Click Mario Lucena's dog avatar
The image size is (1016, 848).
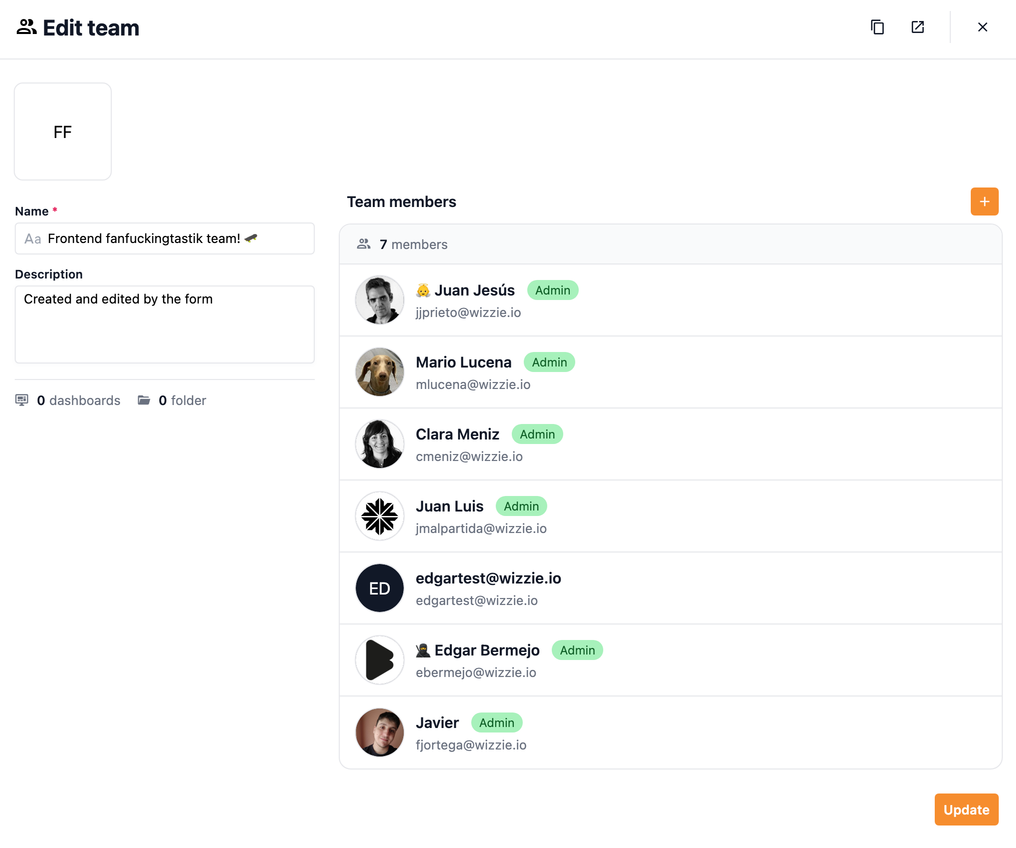pos(379,372)
